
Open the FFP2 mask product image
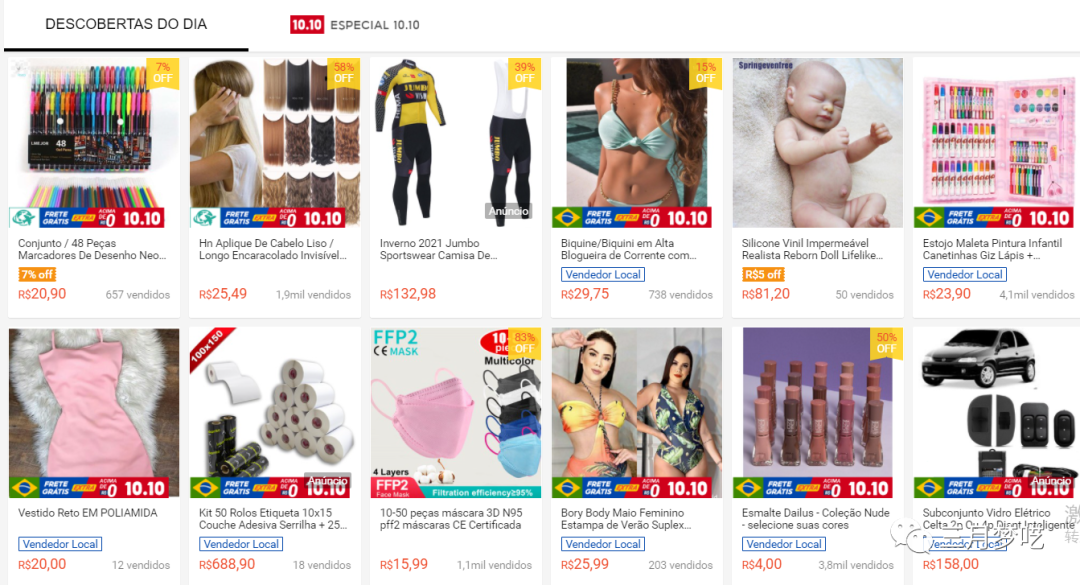[x=456, y=413]
